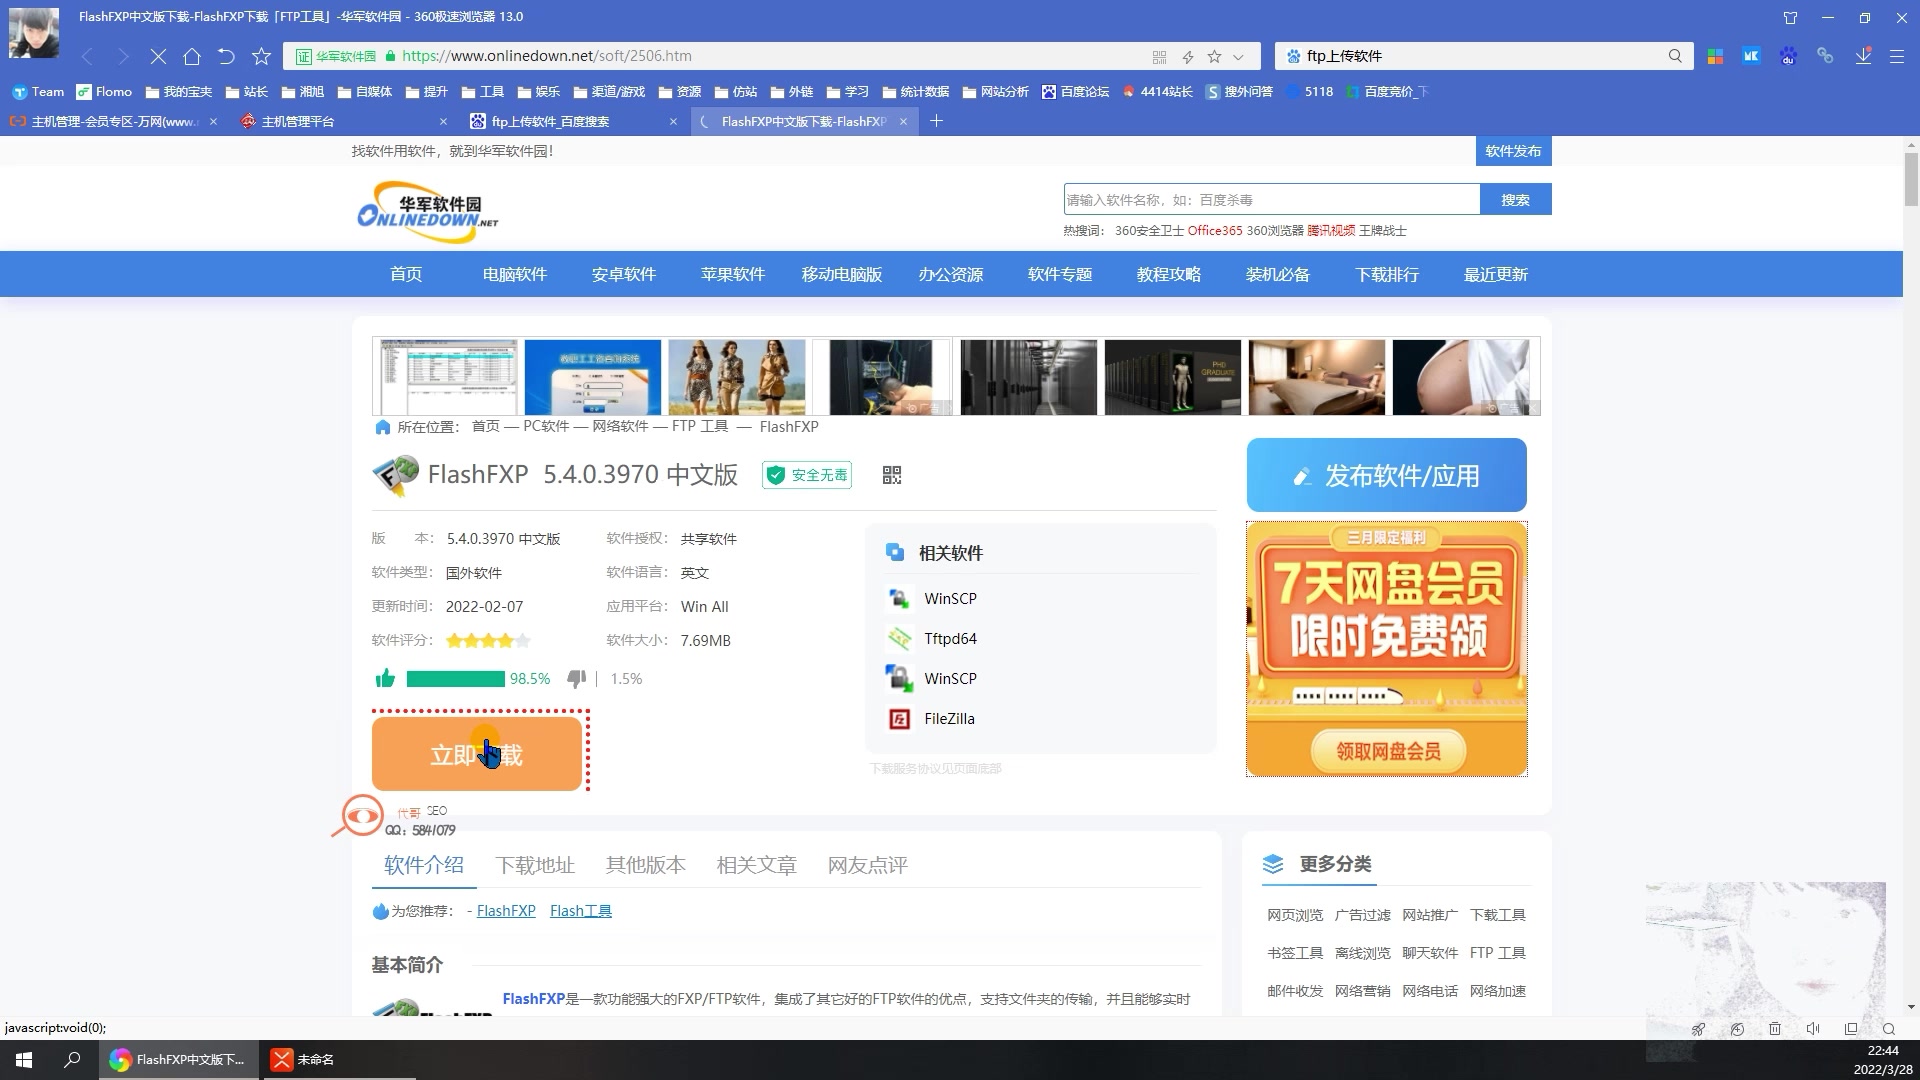Stop page loading with the X icon
The height and width of the screenshot is (1080, 1920).
(x=157, y=56)
